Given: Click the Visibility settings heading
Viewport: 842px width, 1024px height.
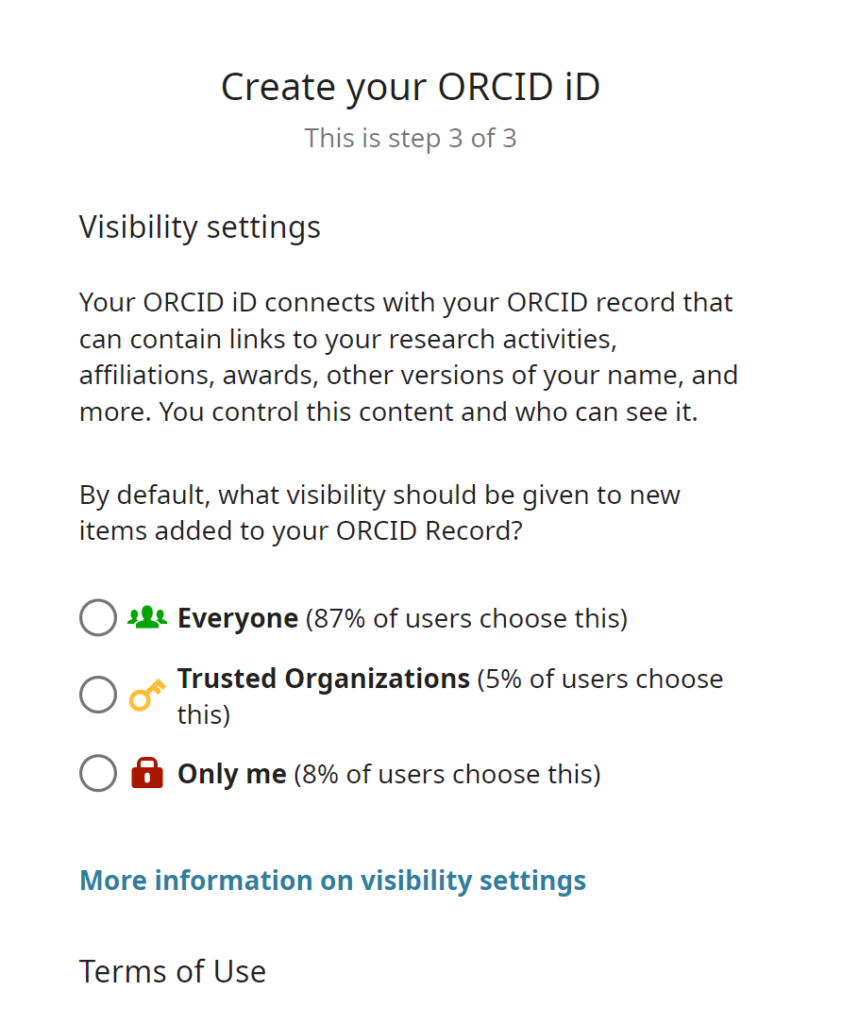Looking at the screenshot, I should 199,227.
